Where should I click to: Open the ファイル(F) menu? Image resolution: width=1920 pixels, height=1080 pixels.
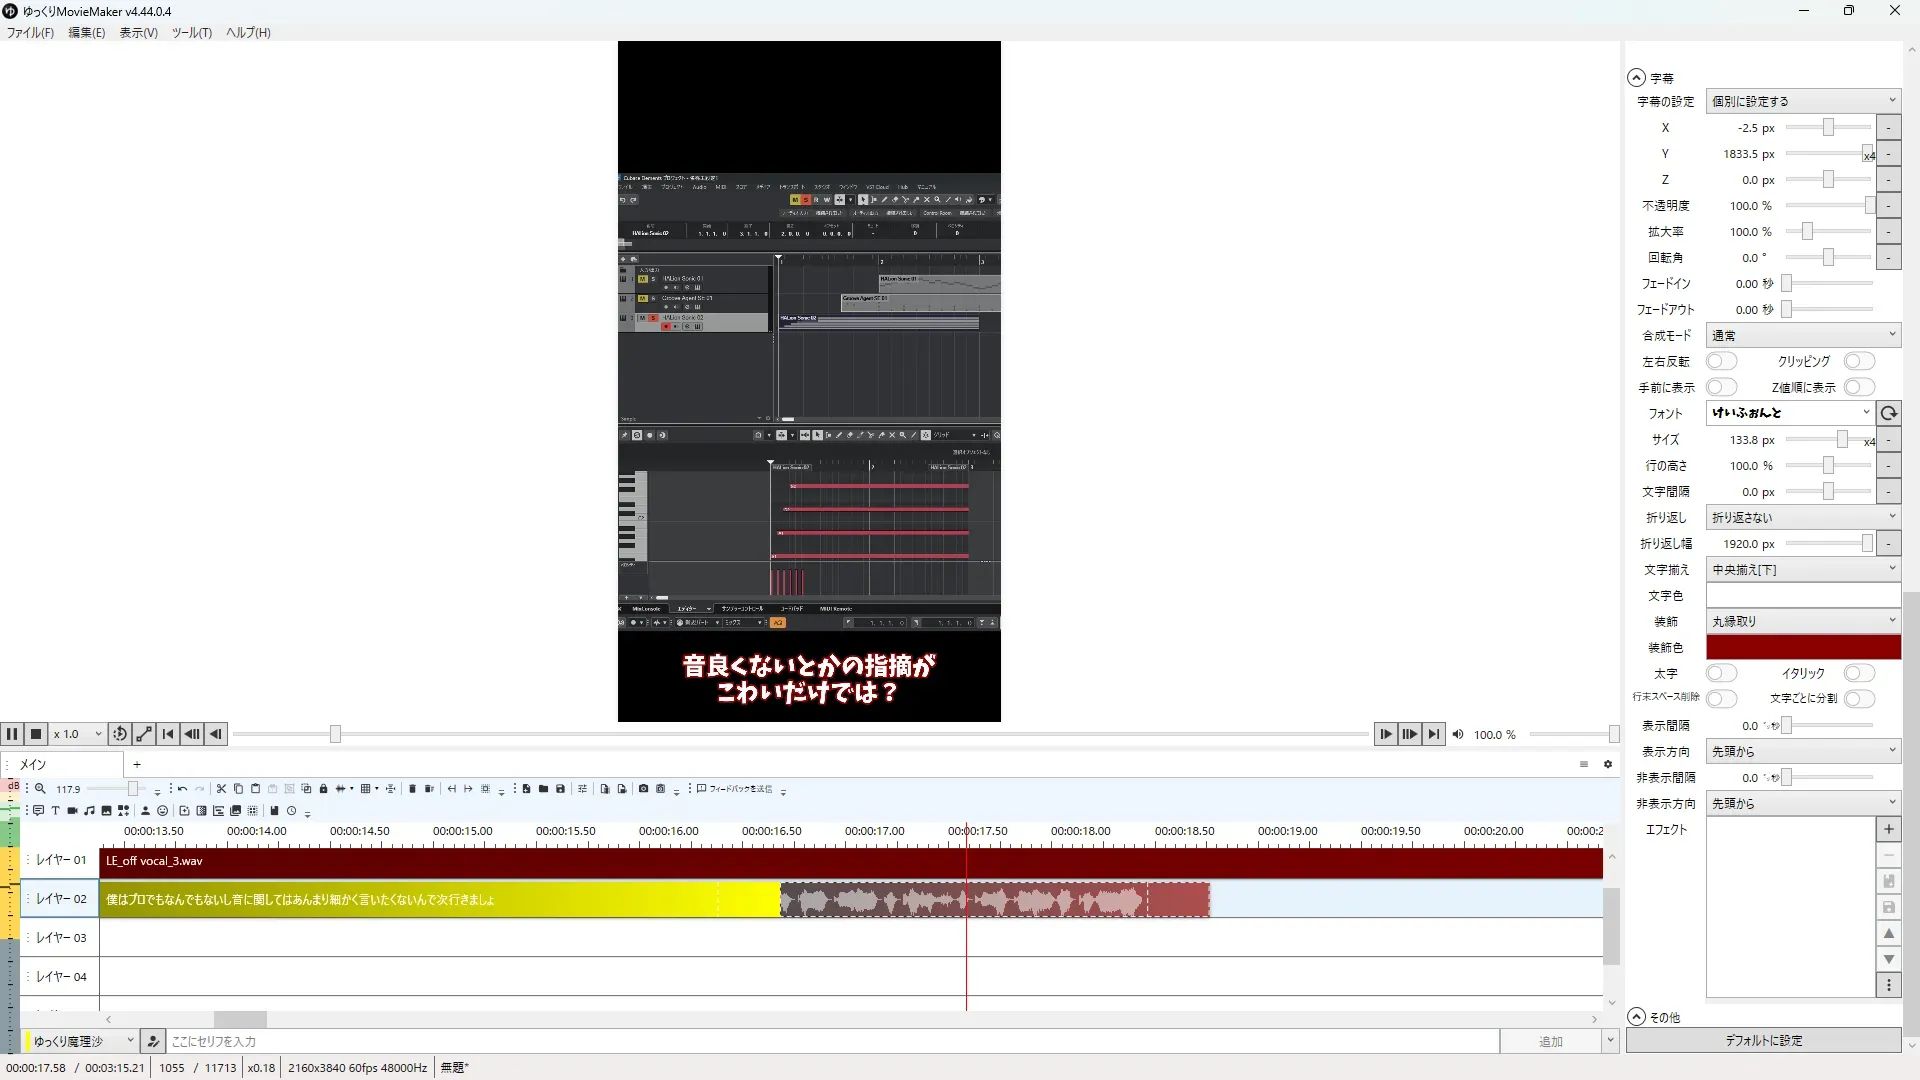pyautogui.click(x=30, y=32)
